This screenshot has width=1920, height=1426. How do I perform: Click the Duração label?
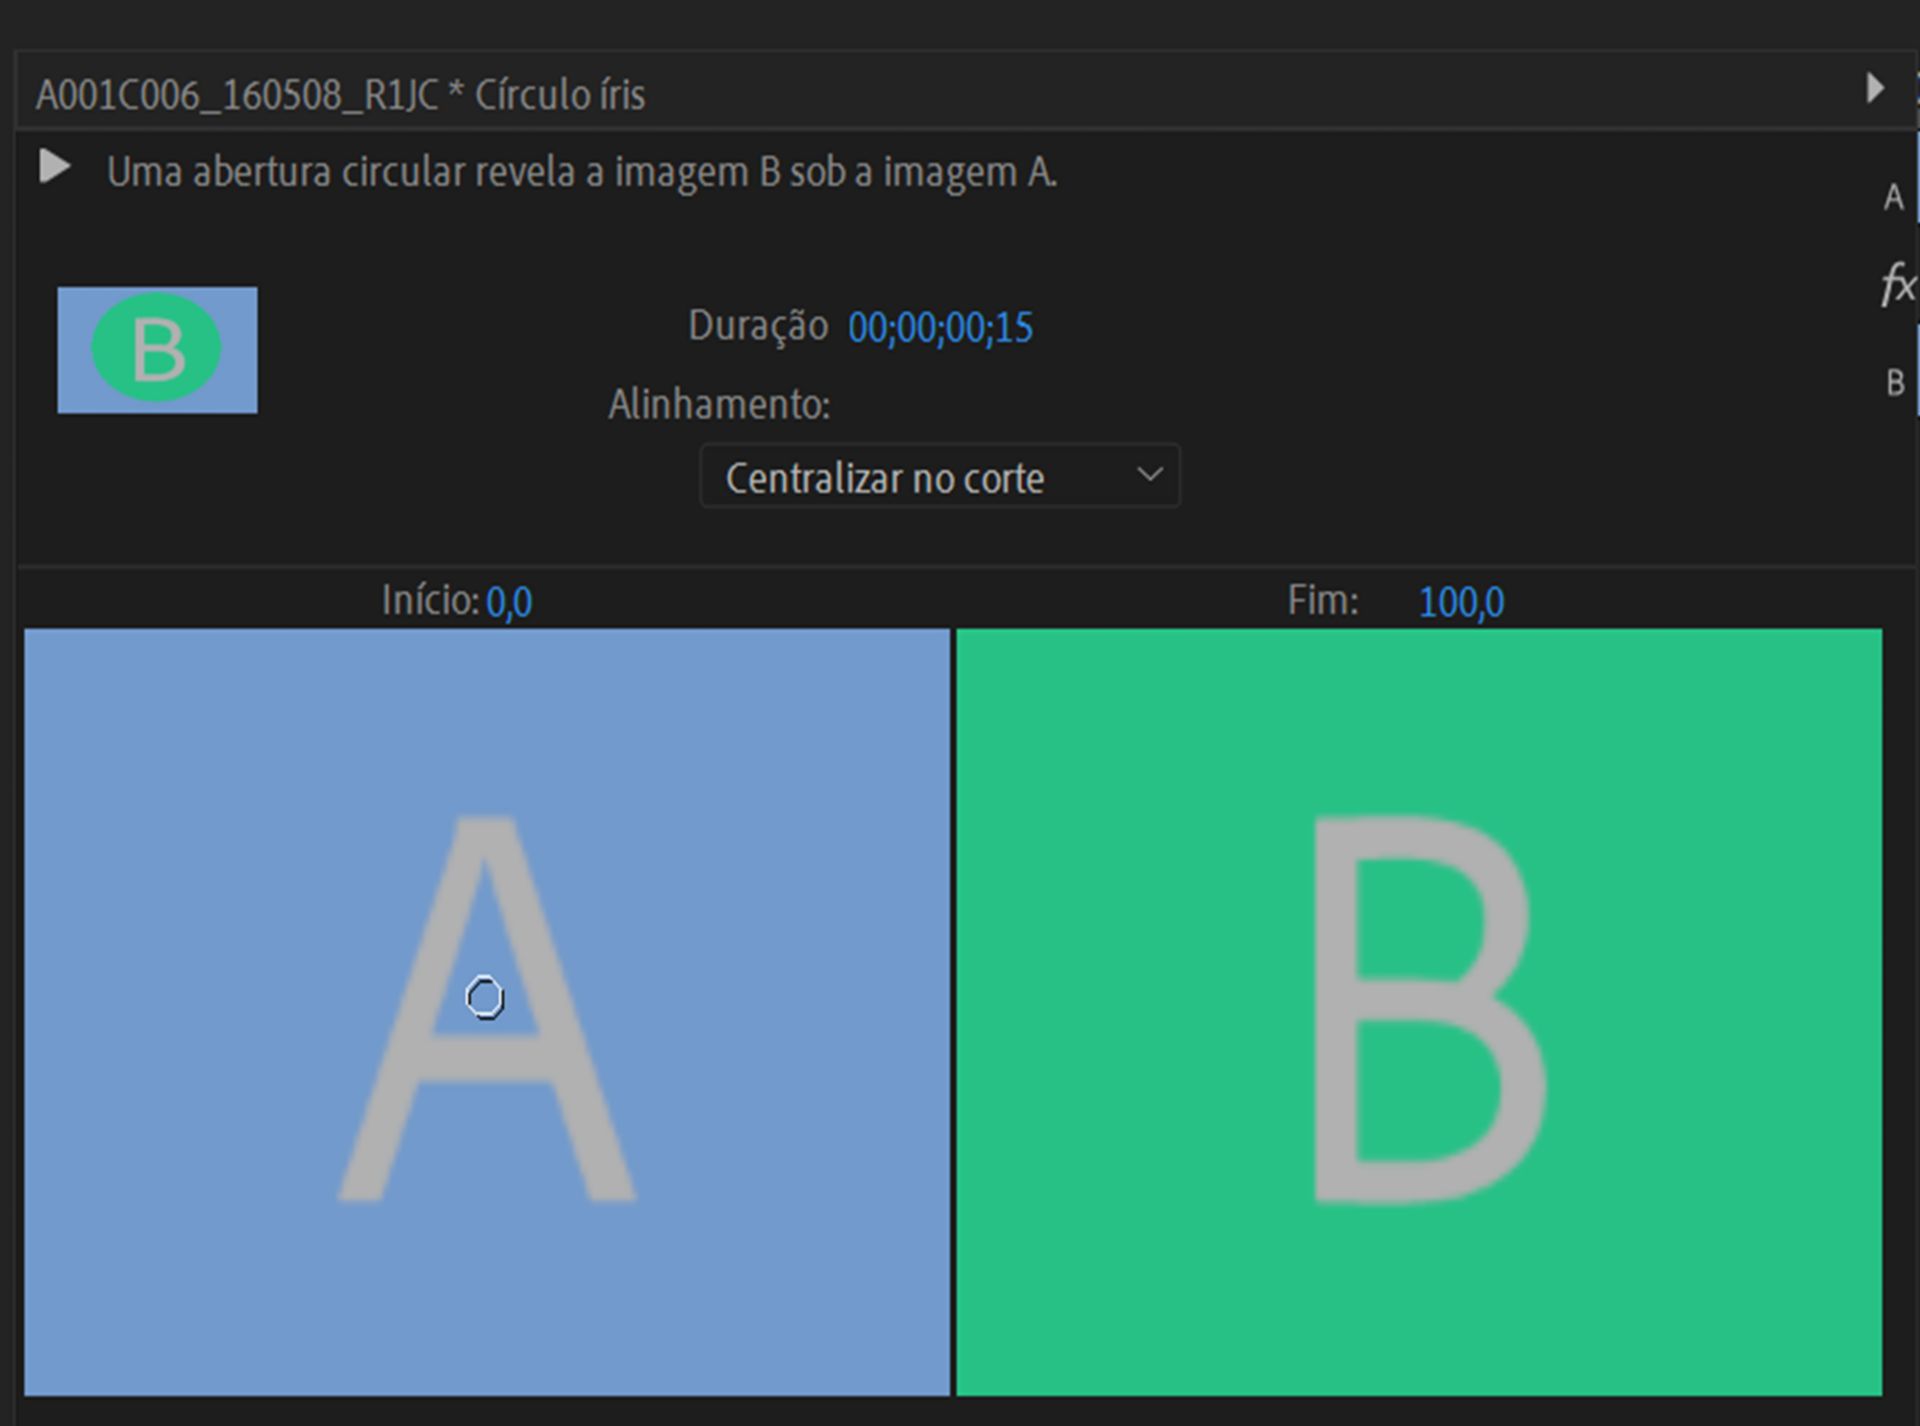757,326
